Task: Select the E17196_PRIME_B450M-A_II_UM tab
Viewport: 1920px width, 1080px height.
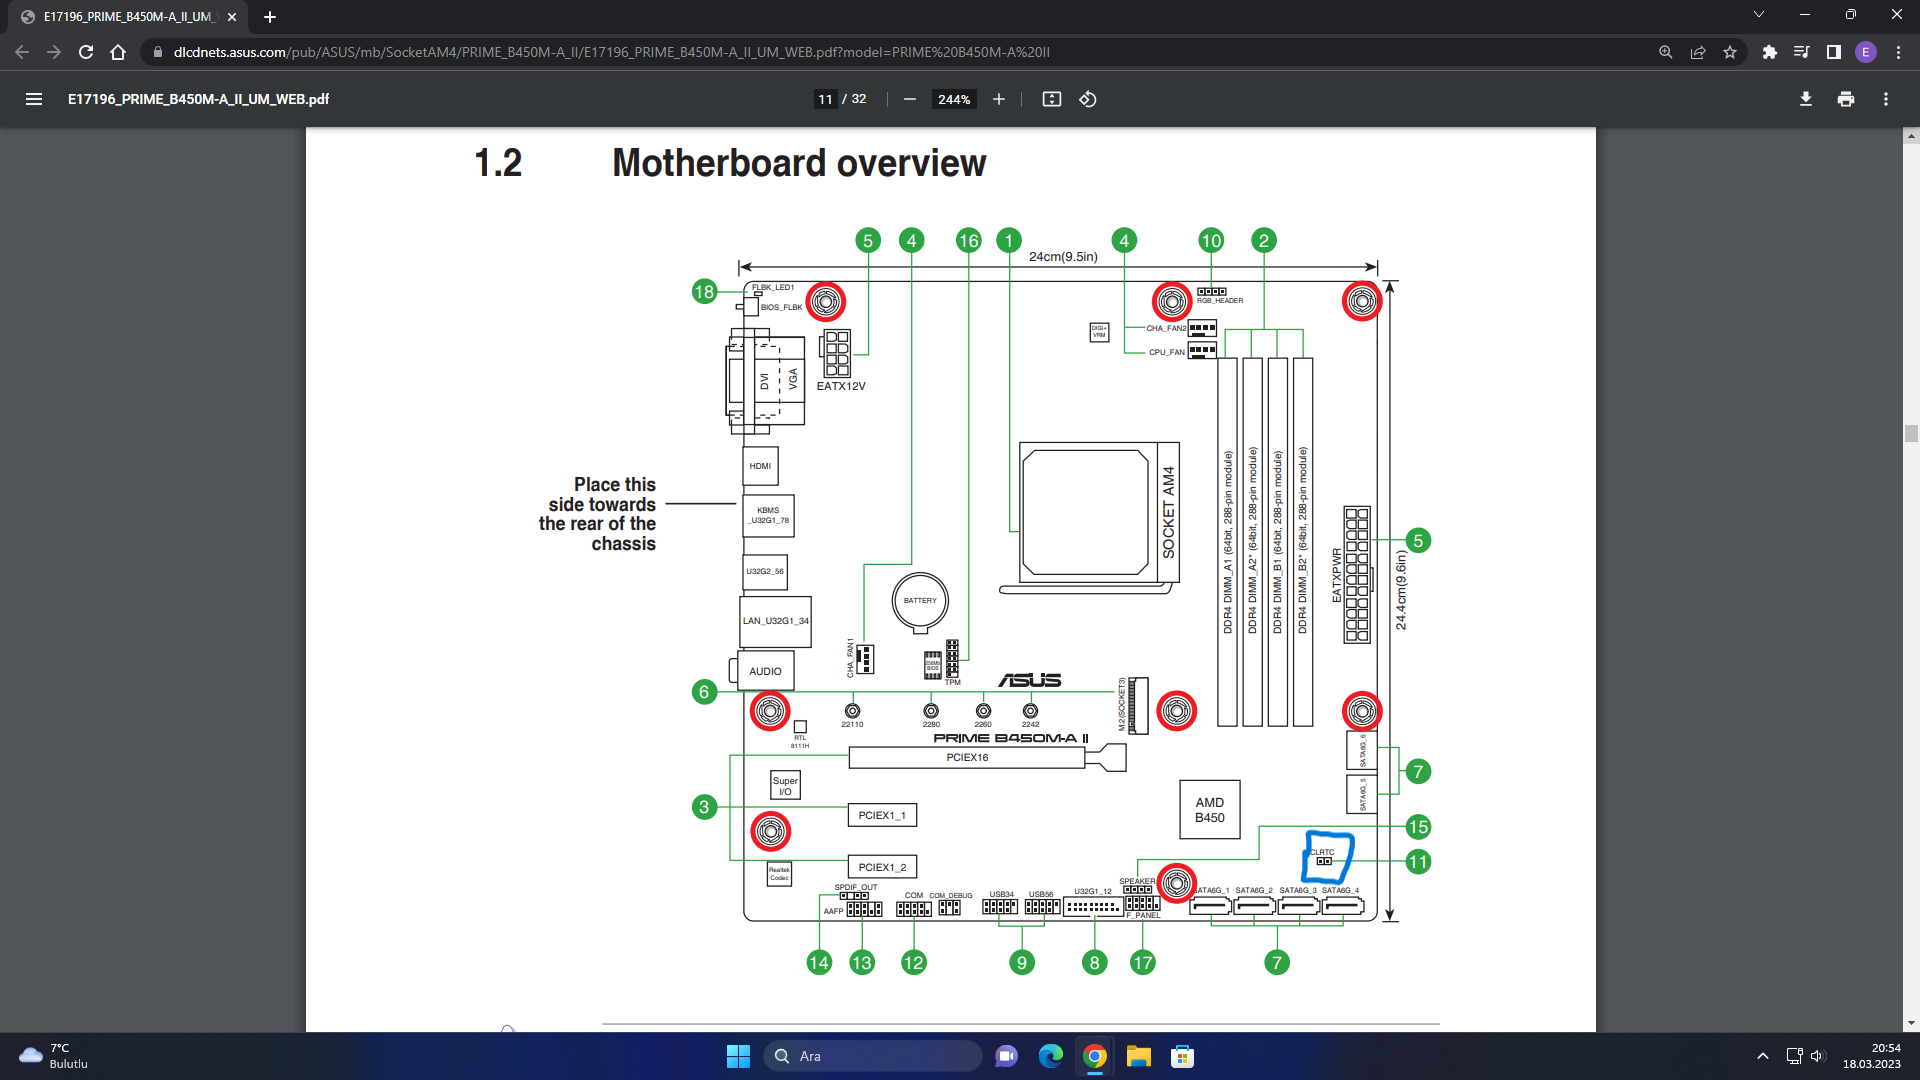Action: [x=126, y=17]
